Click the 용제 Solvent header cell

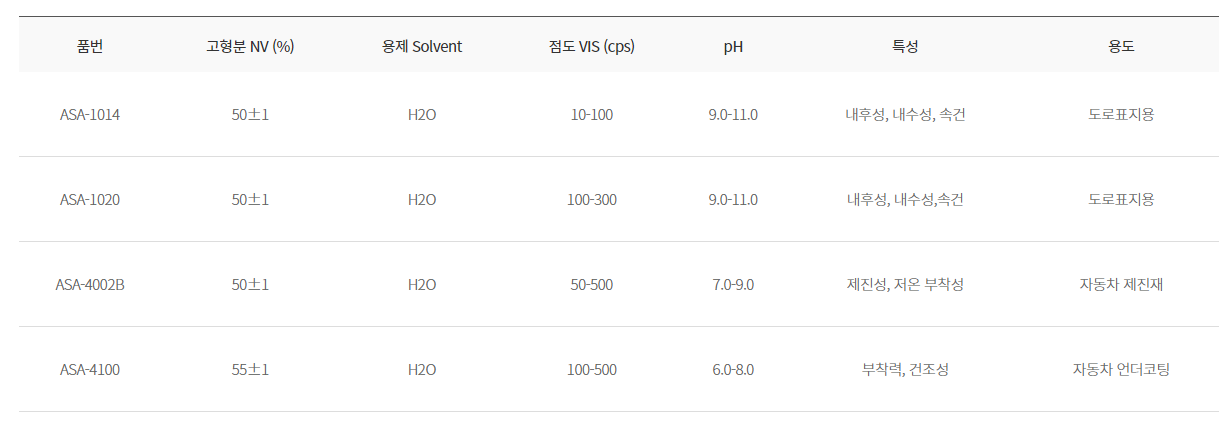422,46
